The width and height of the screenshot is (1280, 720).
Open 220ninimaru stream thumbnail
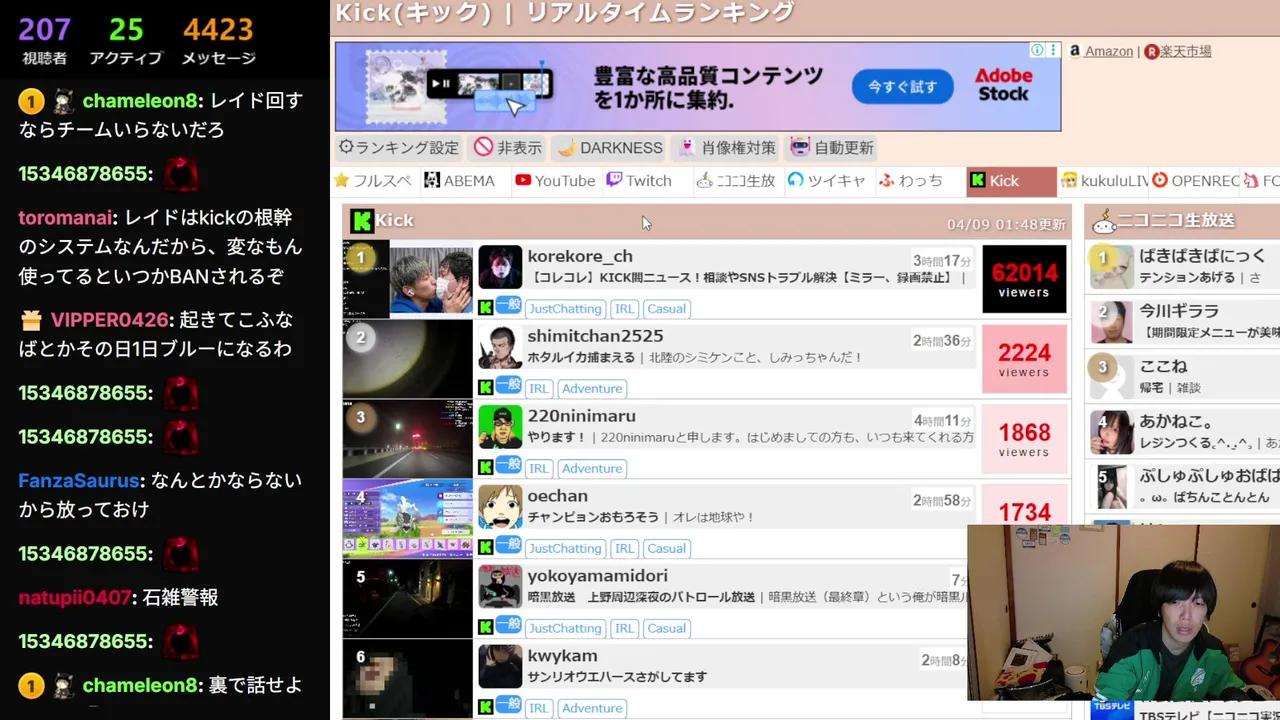(408, 439)
